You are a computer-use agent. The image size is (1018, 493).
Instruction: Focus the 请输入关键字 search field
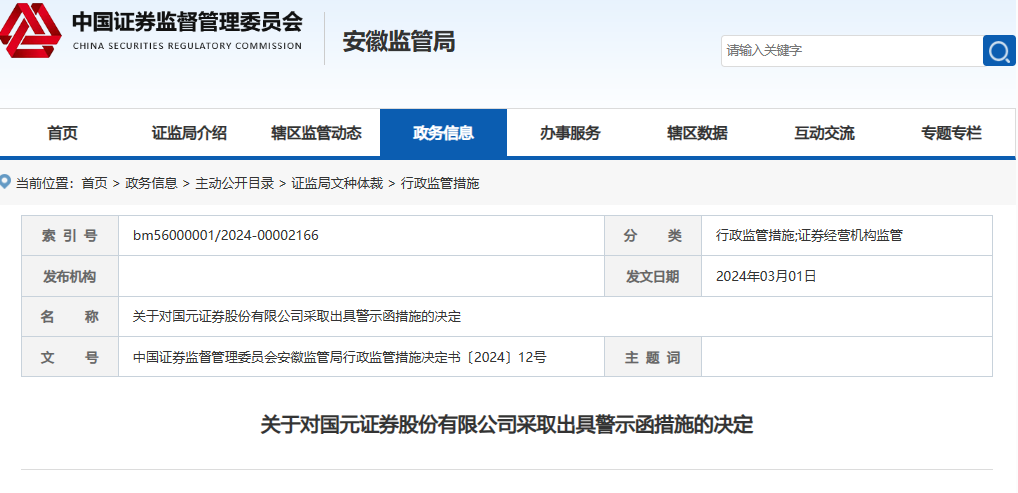click(852, 51)
